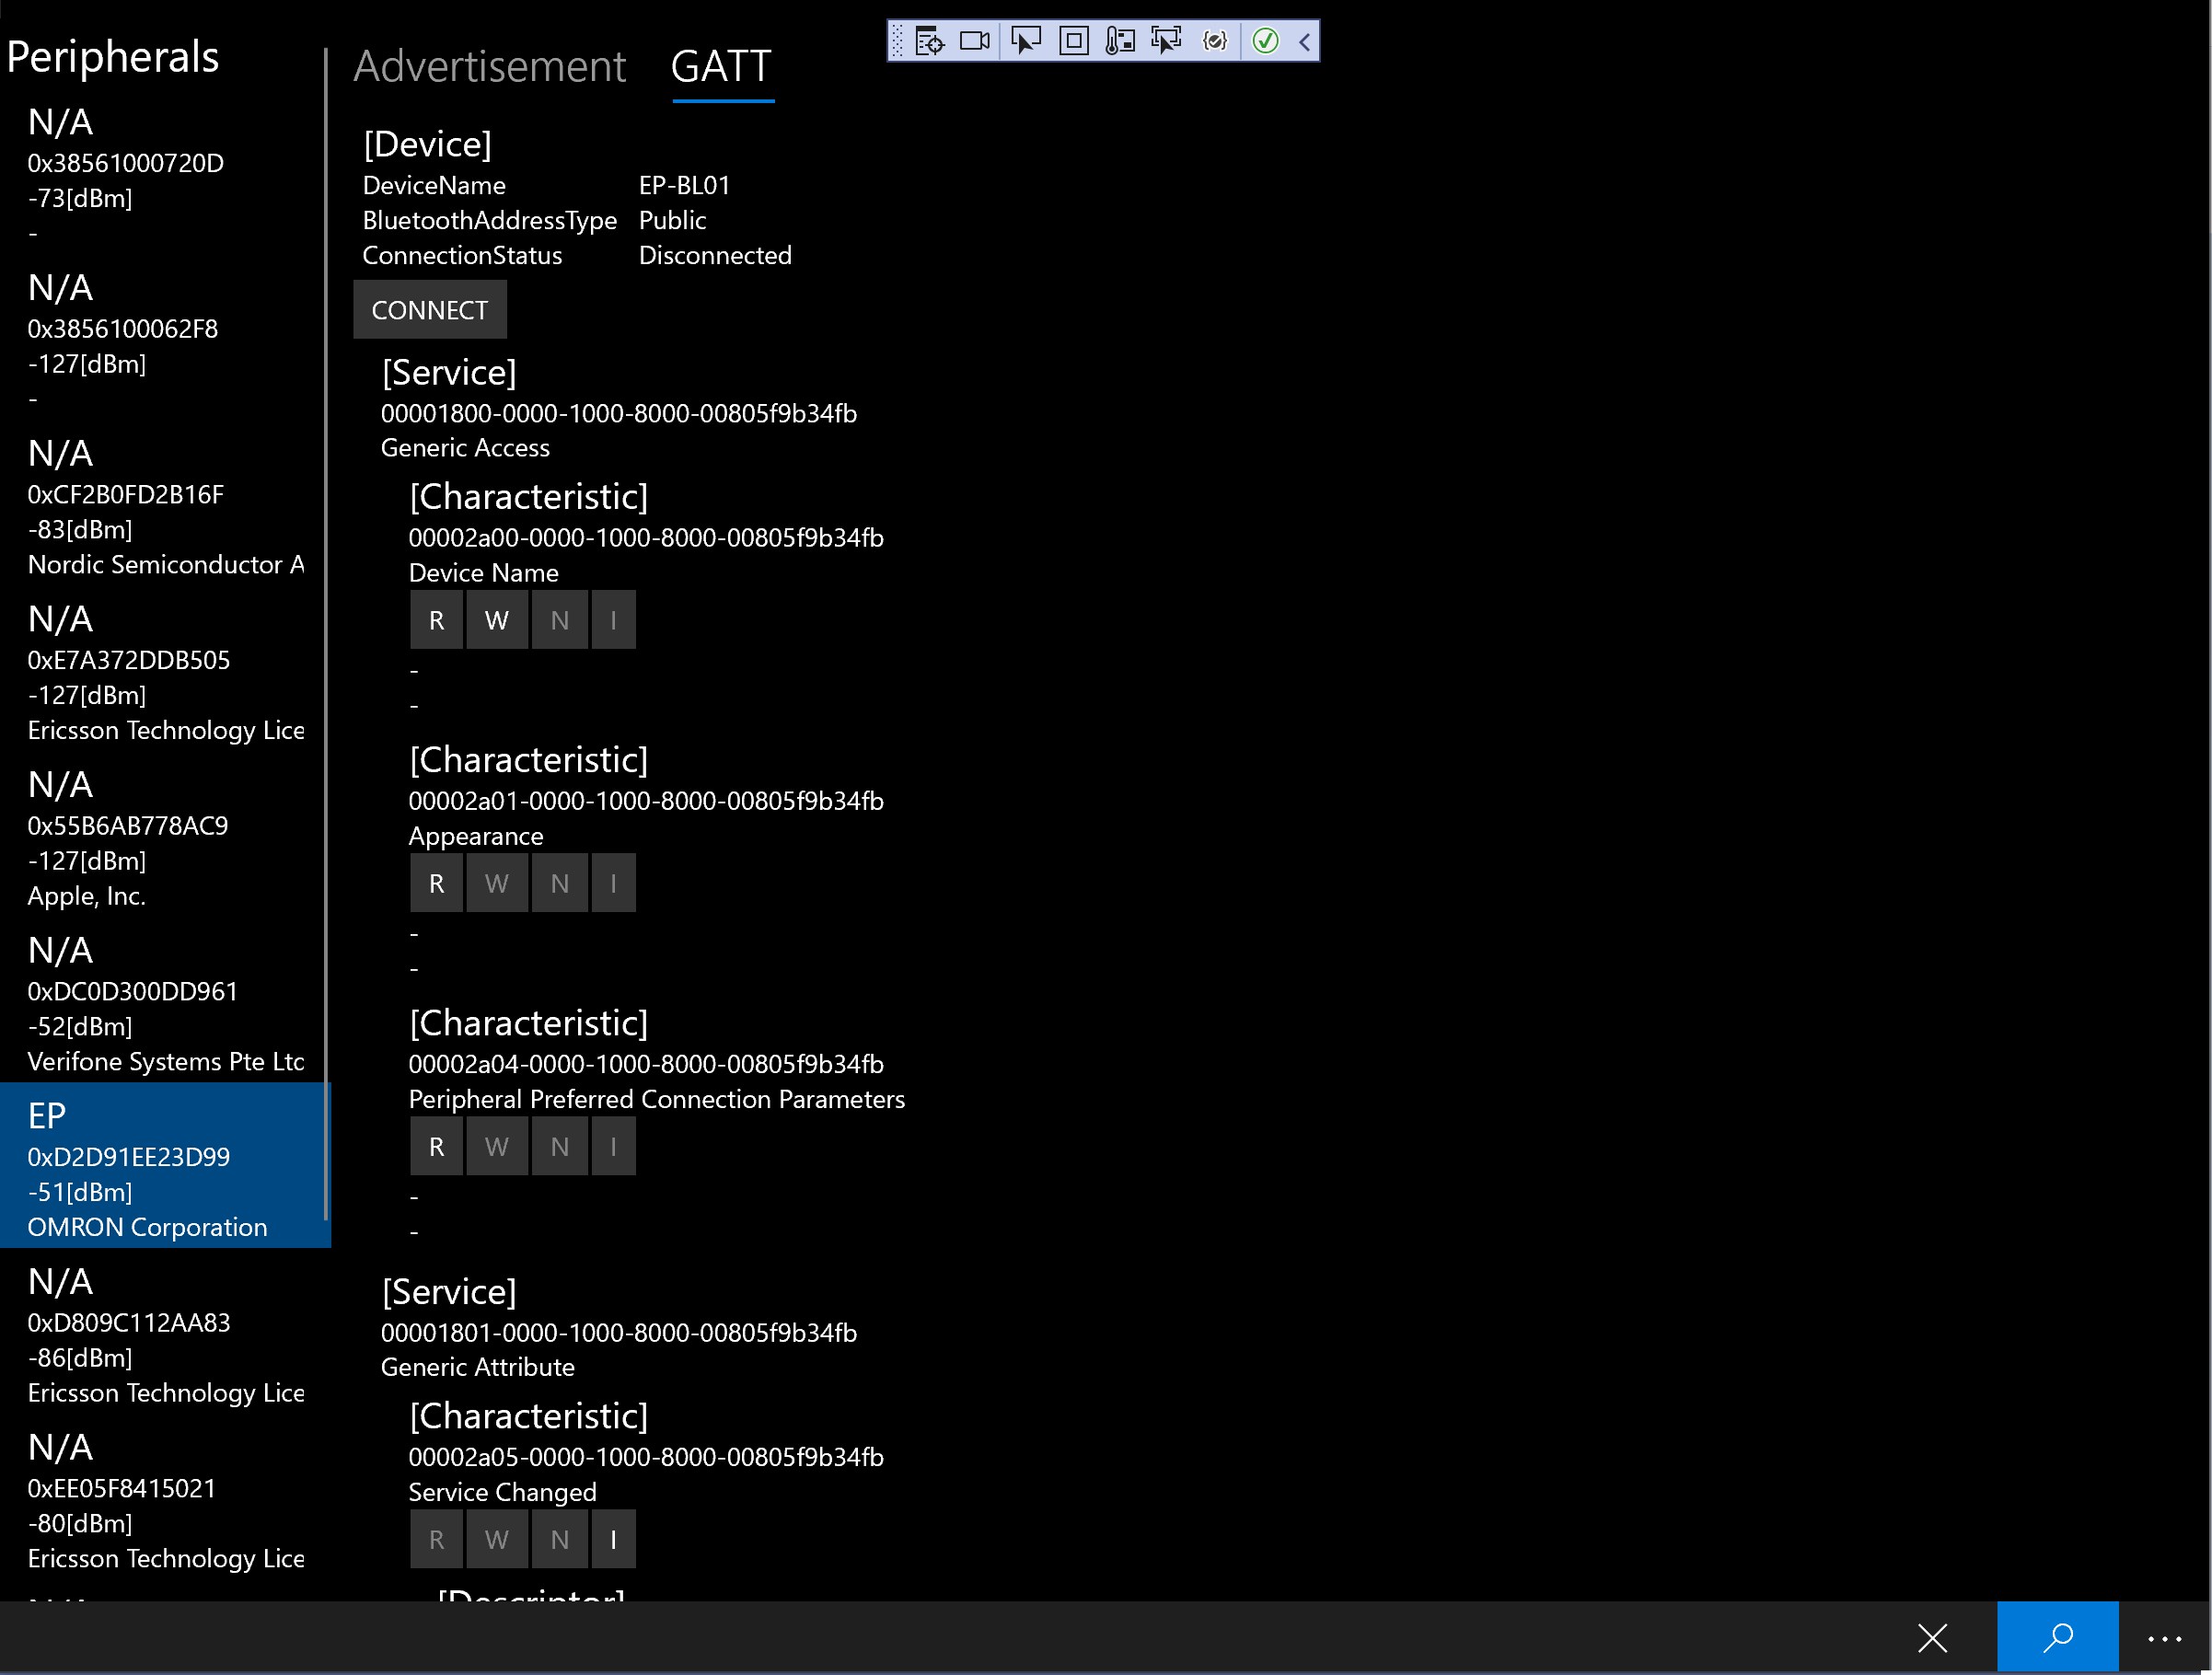
Task: Click the -52[dBm] signal strength text
Action: click(80, 1026)
